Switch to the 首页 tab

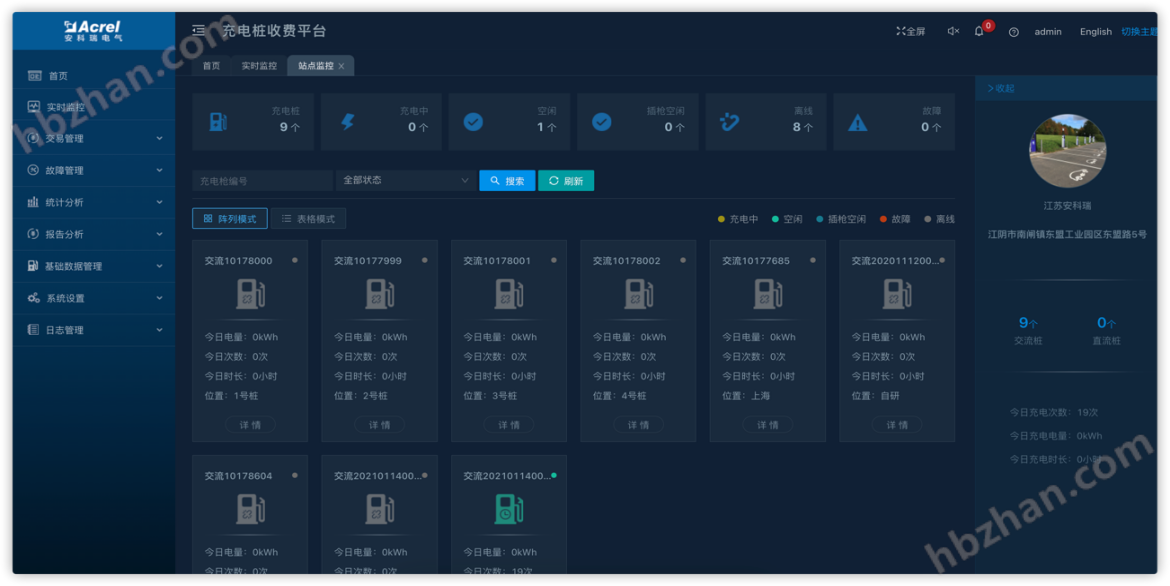tap(210, 65)
